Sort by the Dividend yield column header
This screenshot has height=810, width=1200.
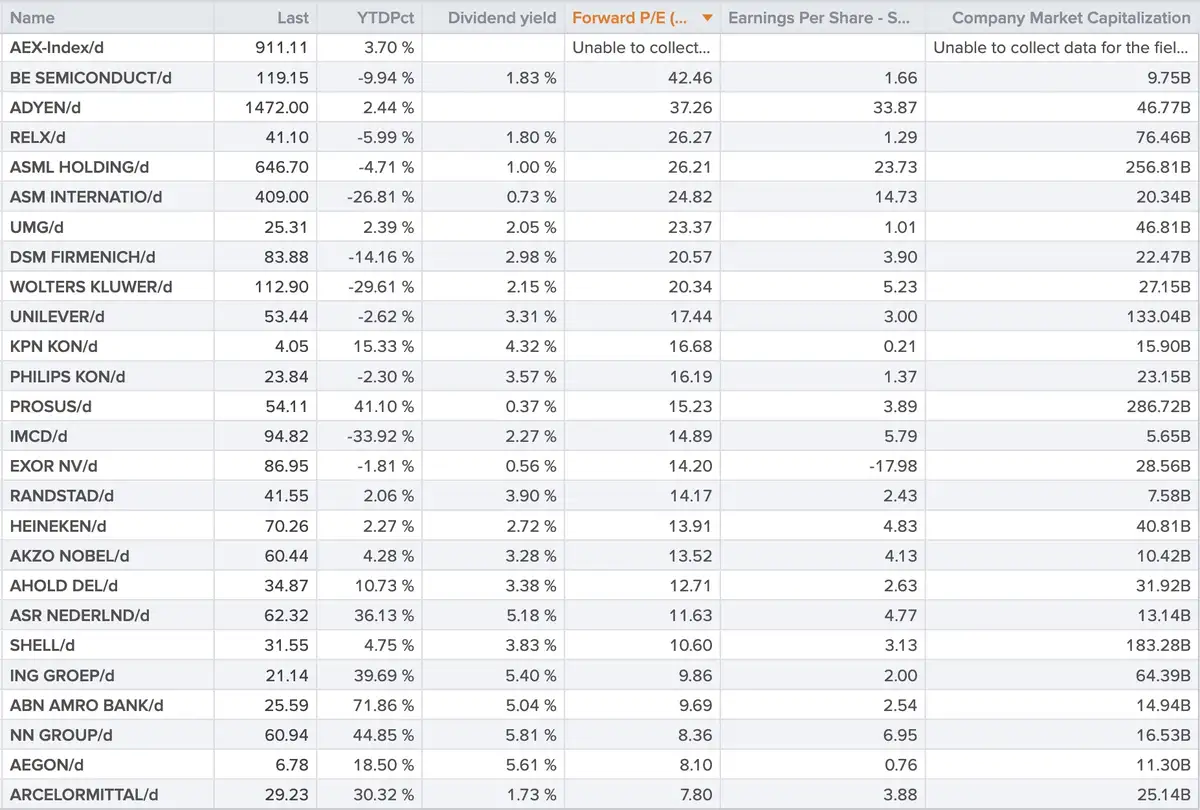(502, 17)
